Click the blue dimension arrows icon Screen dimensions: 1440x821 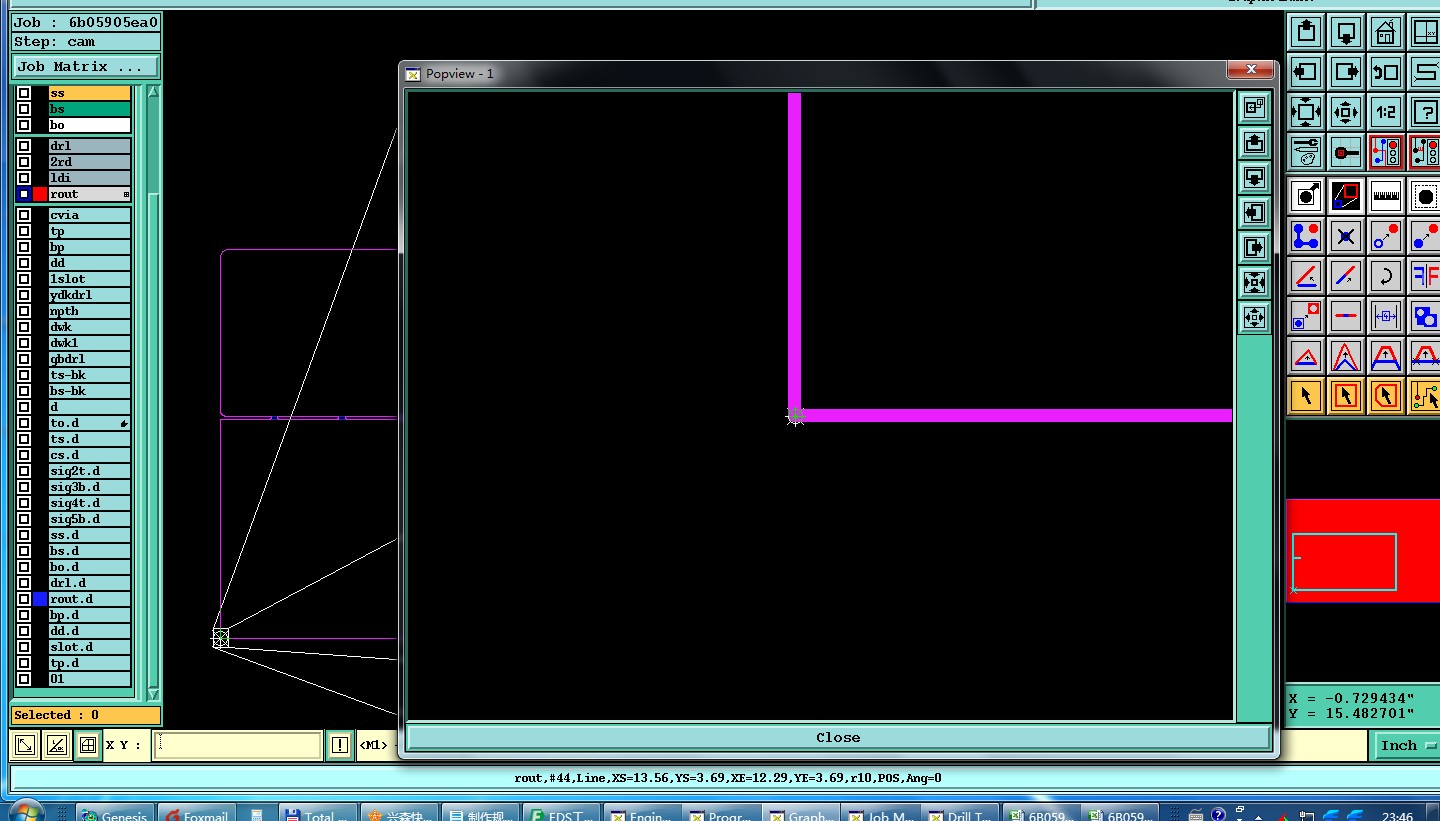tap(1386, 316)
